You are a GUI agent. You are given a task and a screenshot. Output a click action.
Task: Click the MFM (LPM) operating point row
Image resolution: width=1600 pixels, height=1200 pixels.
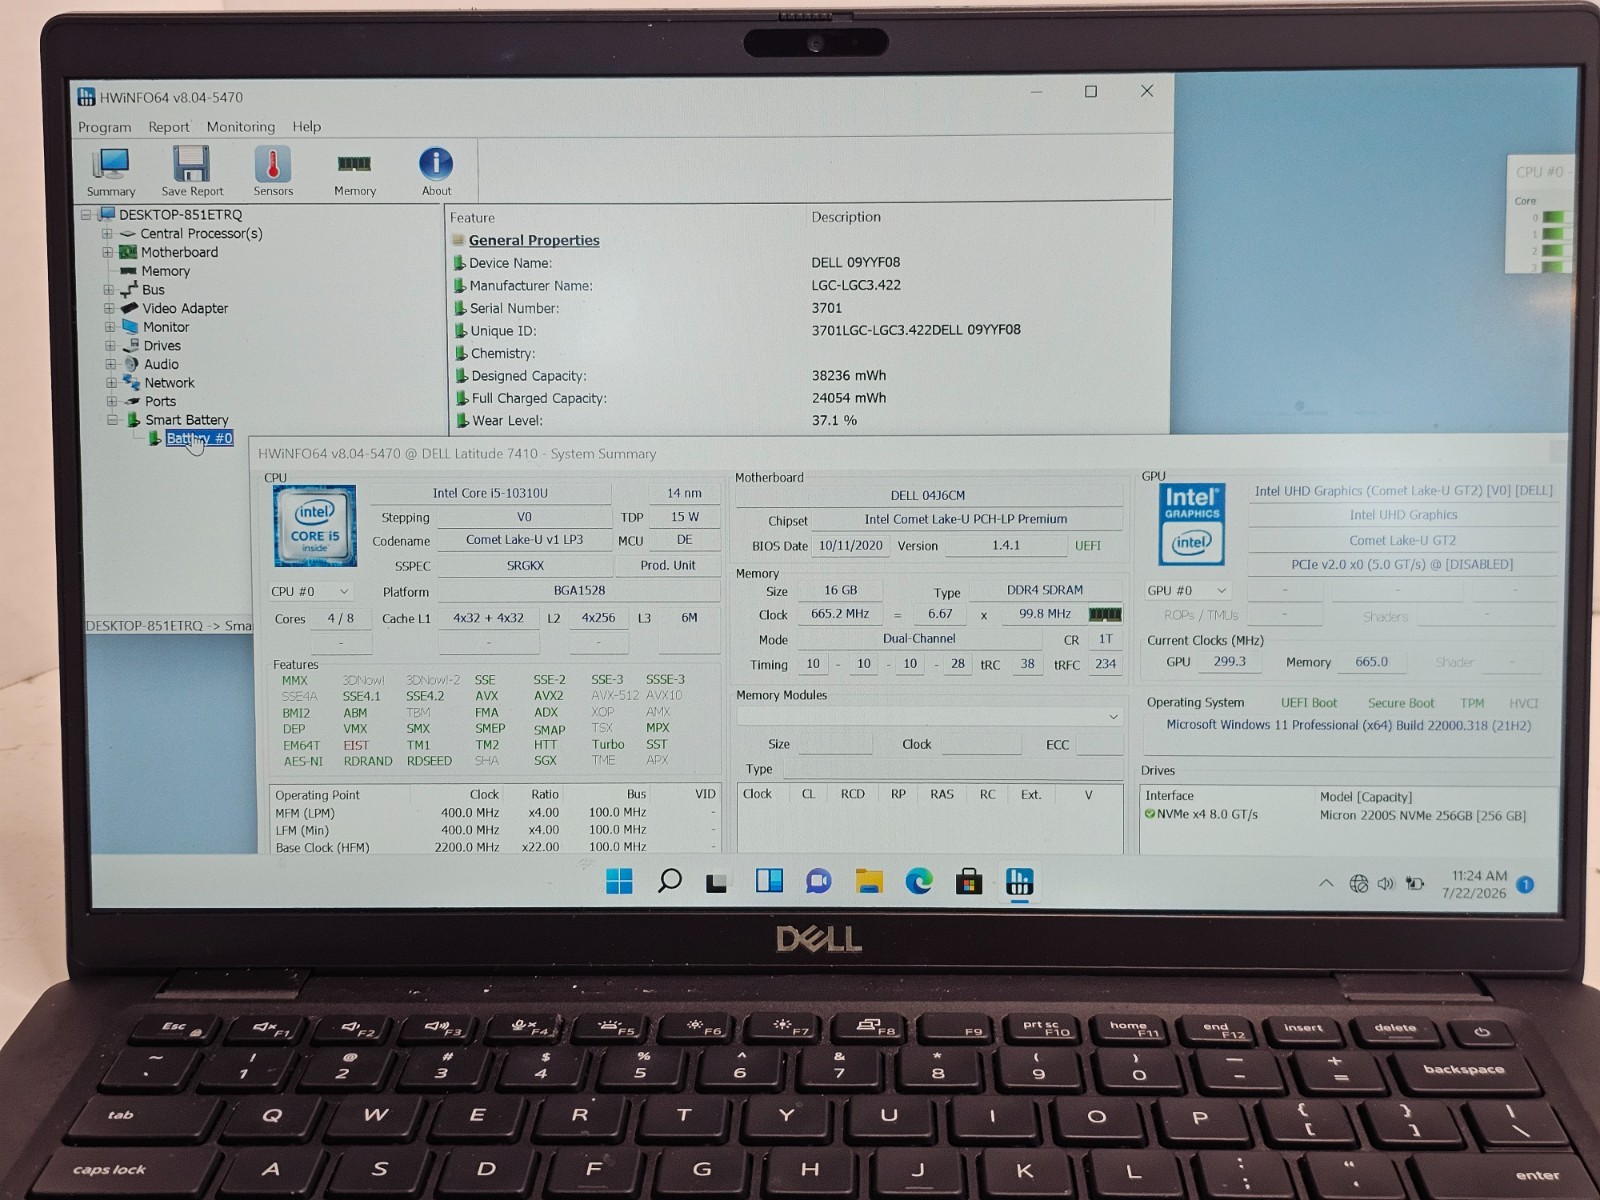coord(495,813)
